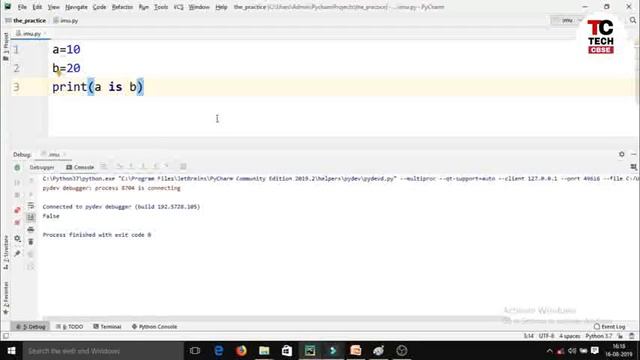Viewport: 640px width, 360px height.
Task: Open the Help menu
Action: tap(221, 7)
